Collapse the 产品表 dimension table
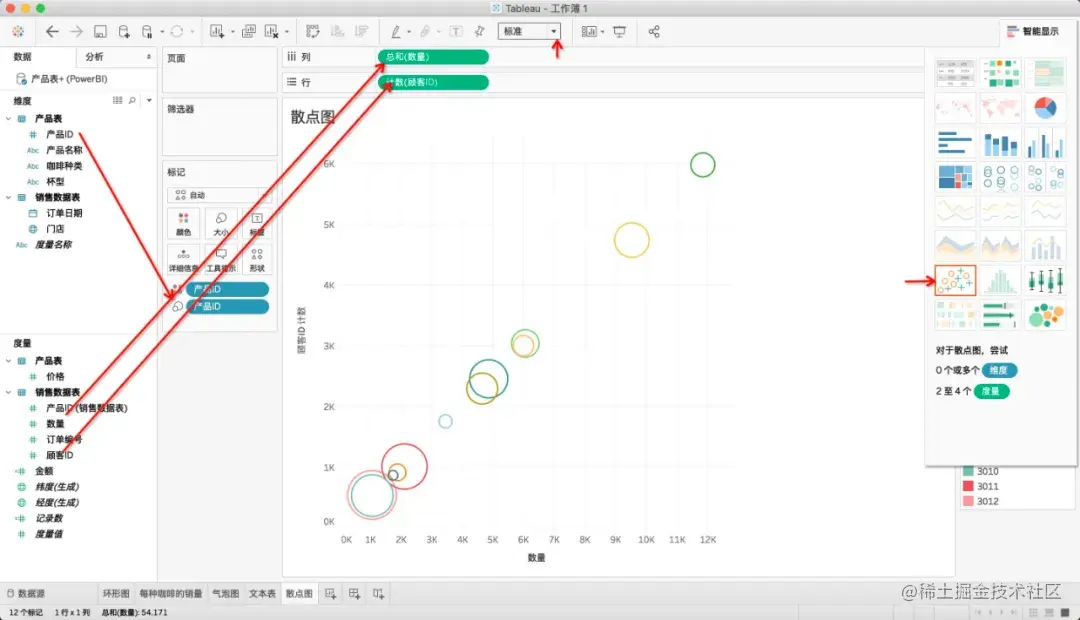1080x620 pixels. click(8, 118)
